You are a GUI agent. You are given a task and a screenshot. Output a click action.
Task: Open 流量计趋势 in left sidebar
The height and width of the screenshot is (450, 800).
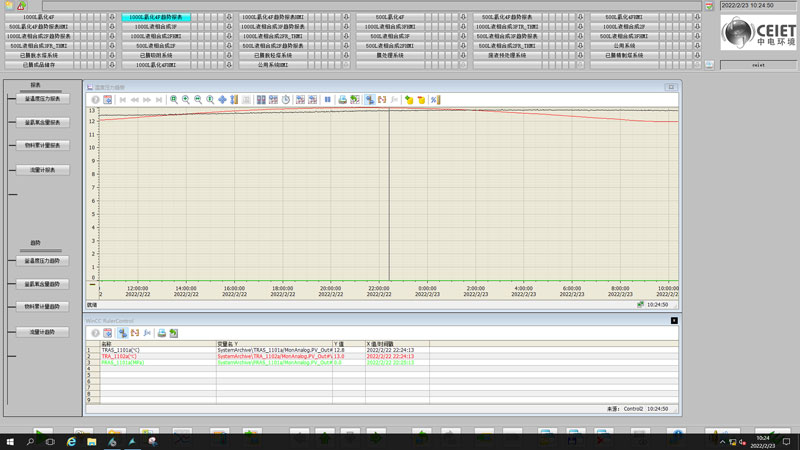coord(42,332)
